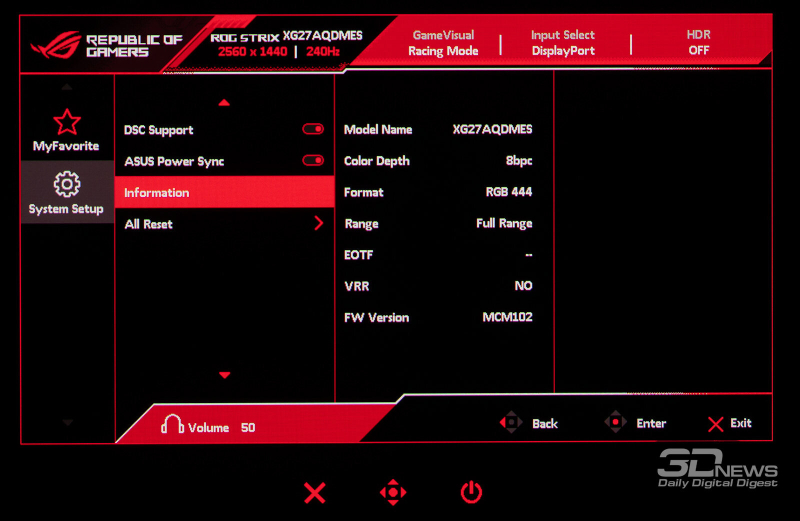Click the red down arrow below the settings list
The image size is (800, 521).
pyautogui.click(x=224, y=375)
